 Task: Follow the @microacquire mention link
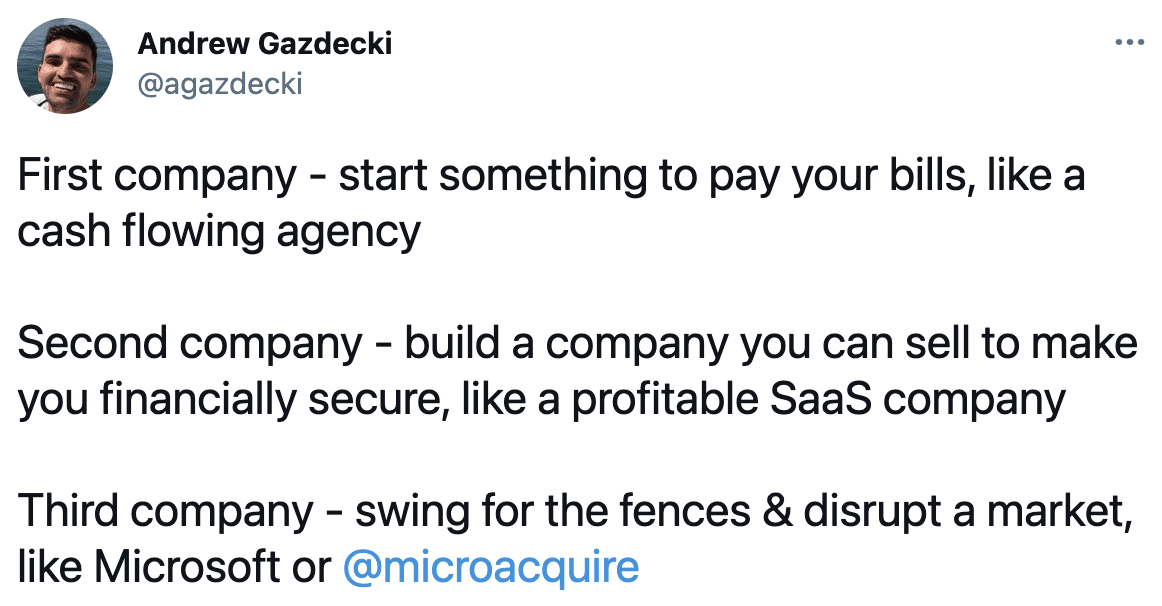coord(491,567)
